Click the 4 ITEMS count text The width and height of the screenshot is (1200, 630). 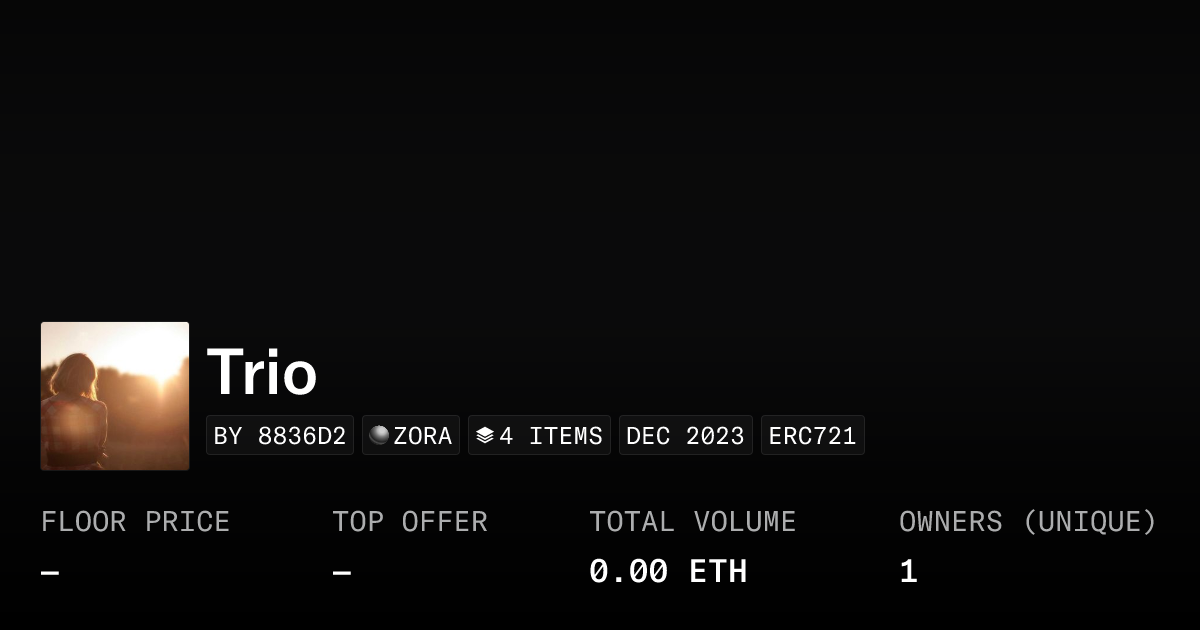[x=551, y=436]
